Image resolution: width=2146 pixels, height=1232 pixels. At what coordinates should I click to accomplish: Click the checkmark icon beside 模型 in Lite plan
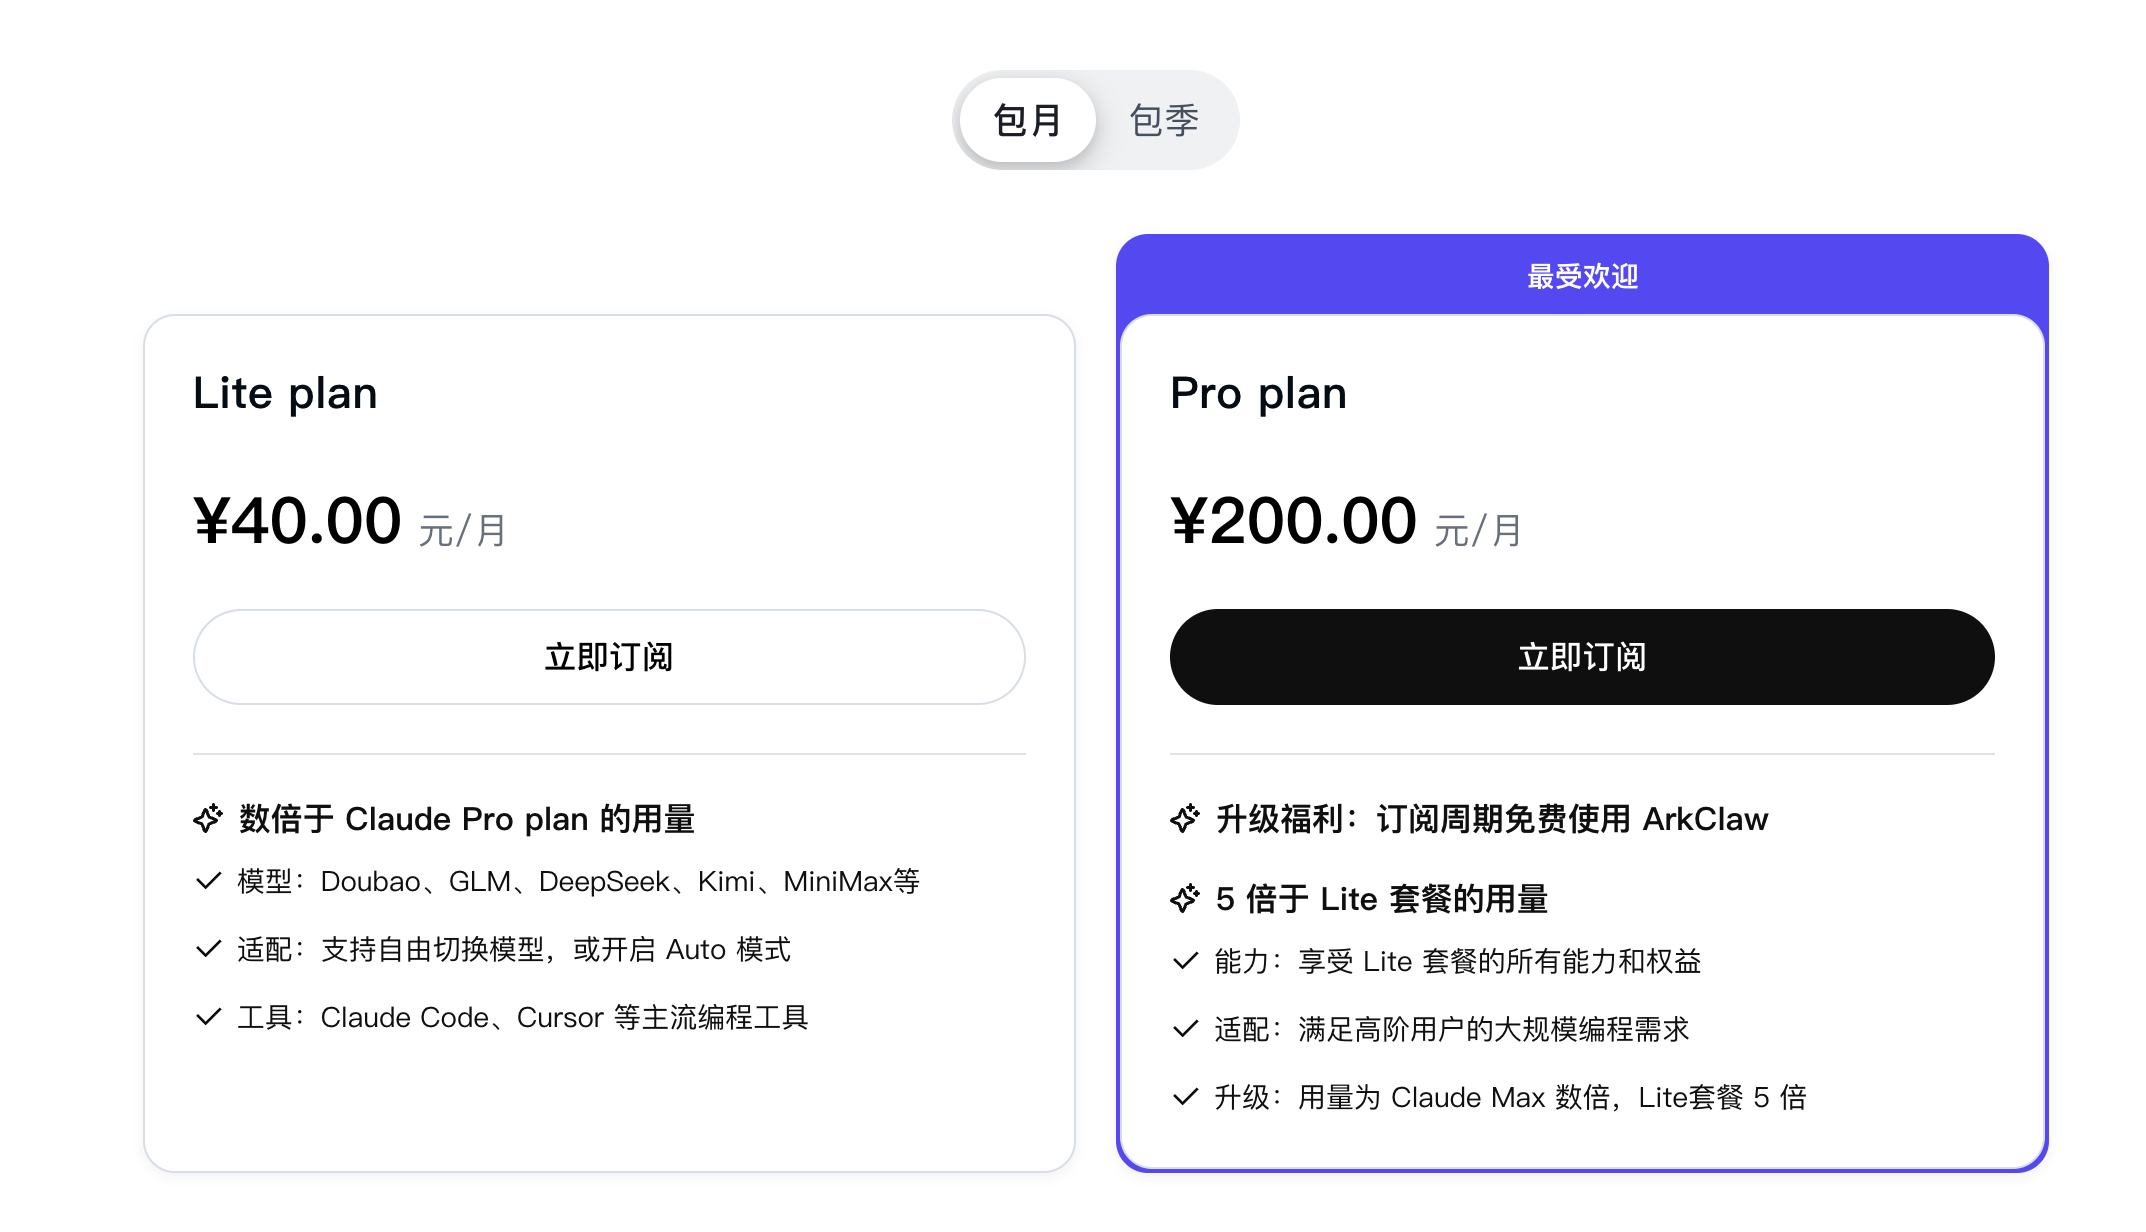point(208,881)
